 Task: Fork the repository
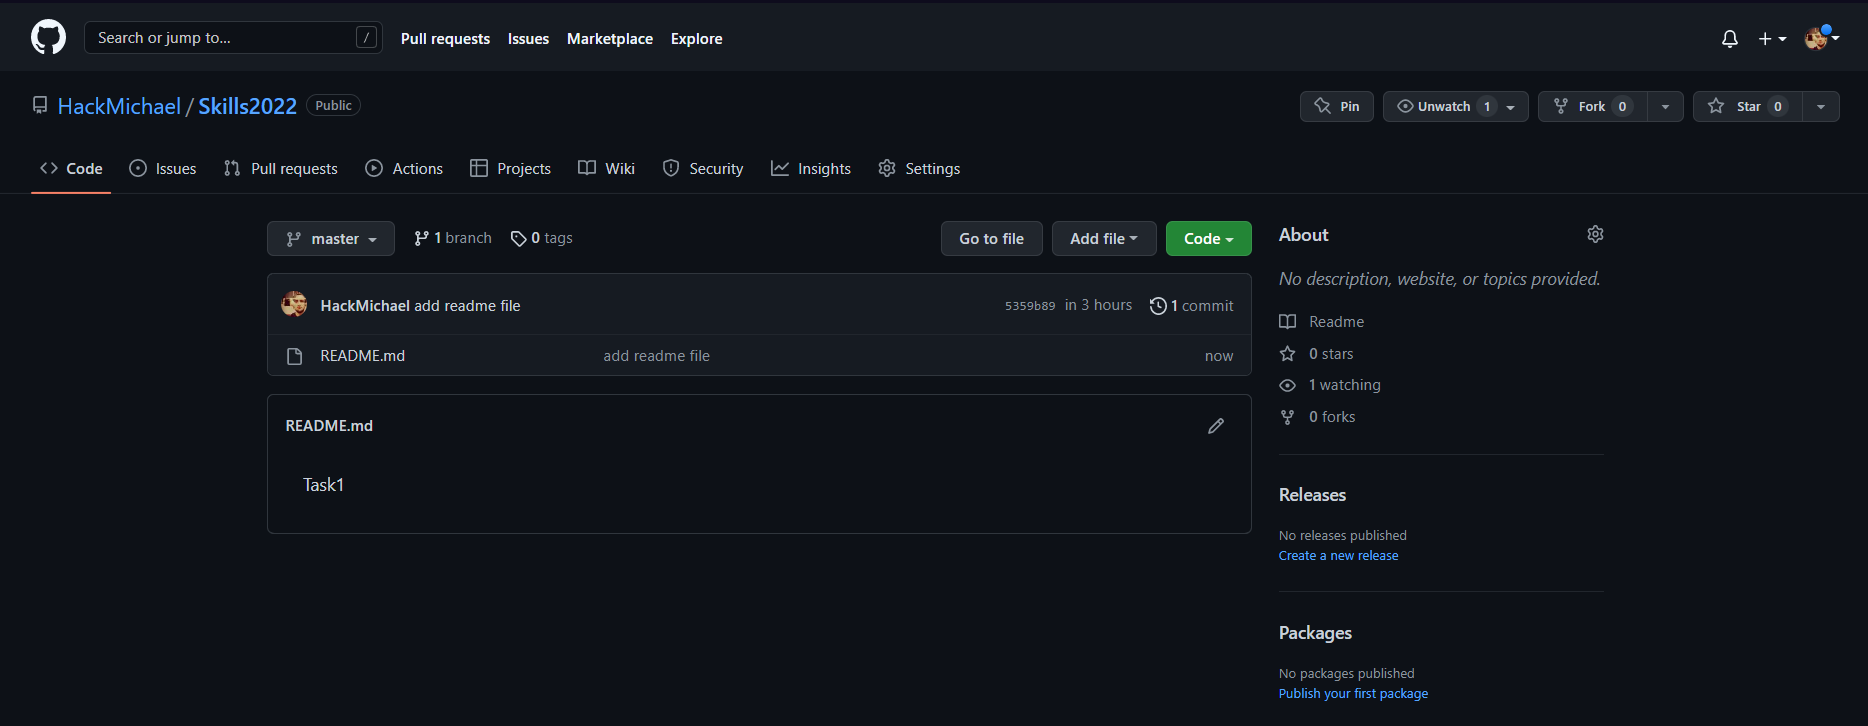point(1592,106)
